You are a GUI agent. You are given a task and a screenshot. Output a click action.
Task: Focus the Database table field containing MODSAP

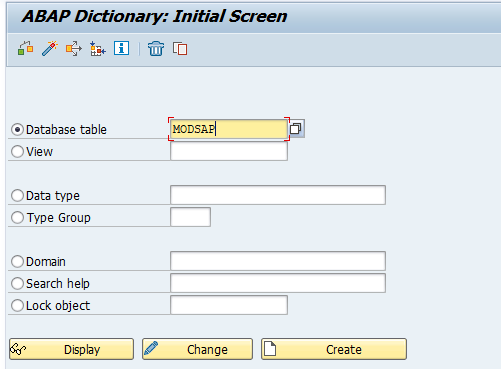229,129
